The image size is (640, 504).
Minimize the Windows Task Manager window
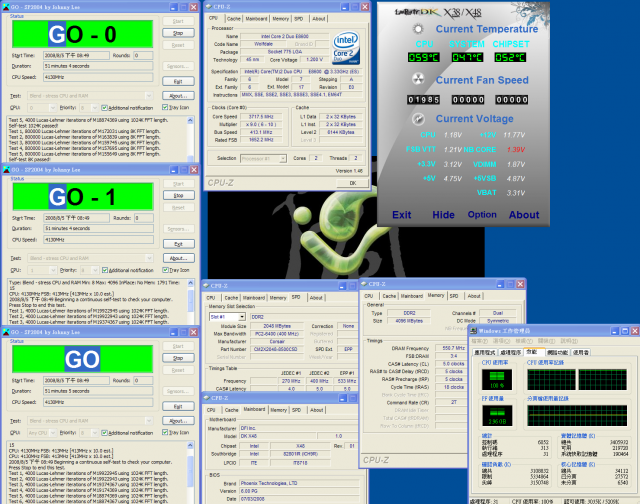coord(615,331)
